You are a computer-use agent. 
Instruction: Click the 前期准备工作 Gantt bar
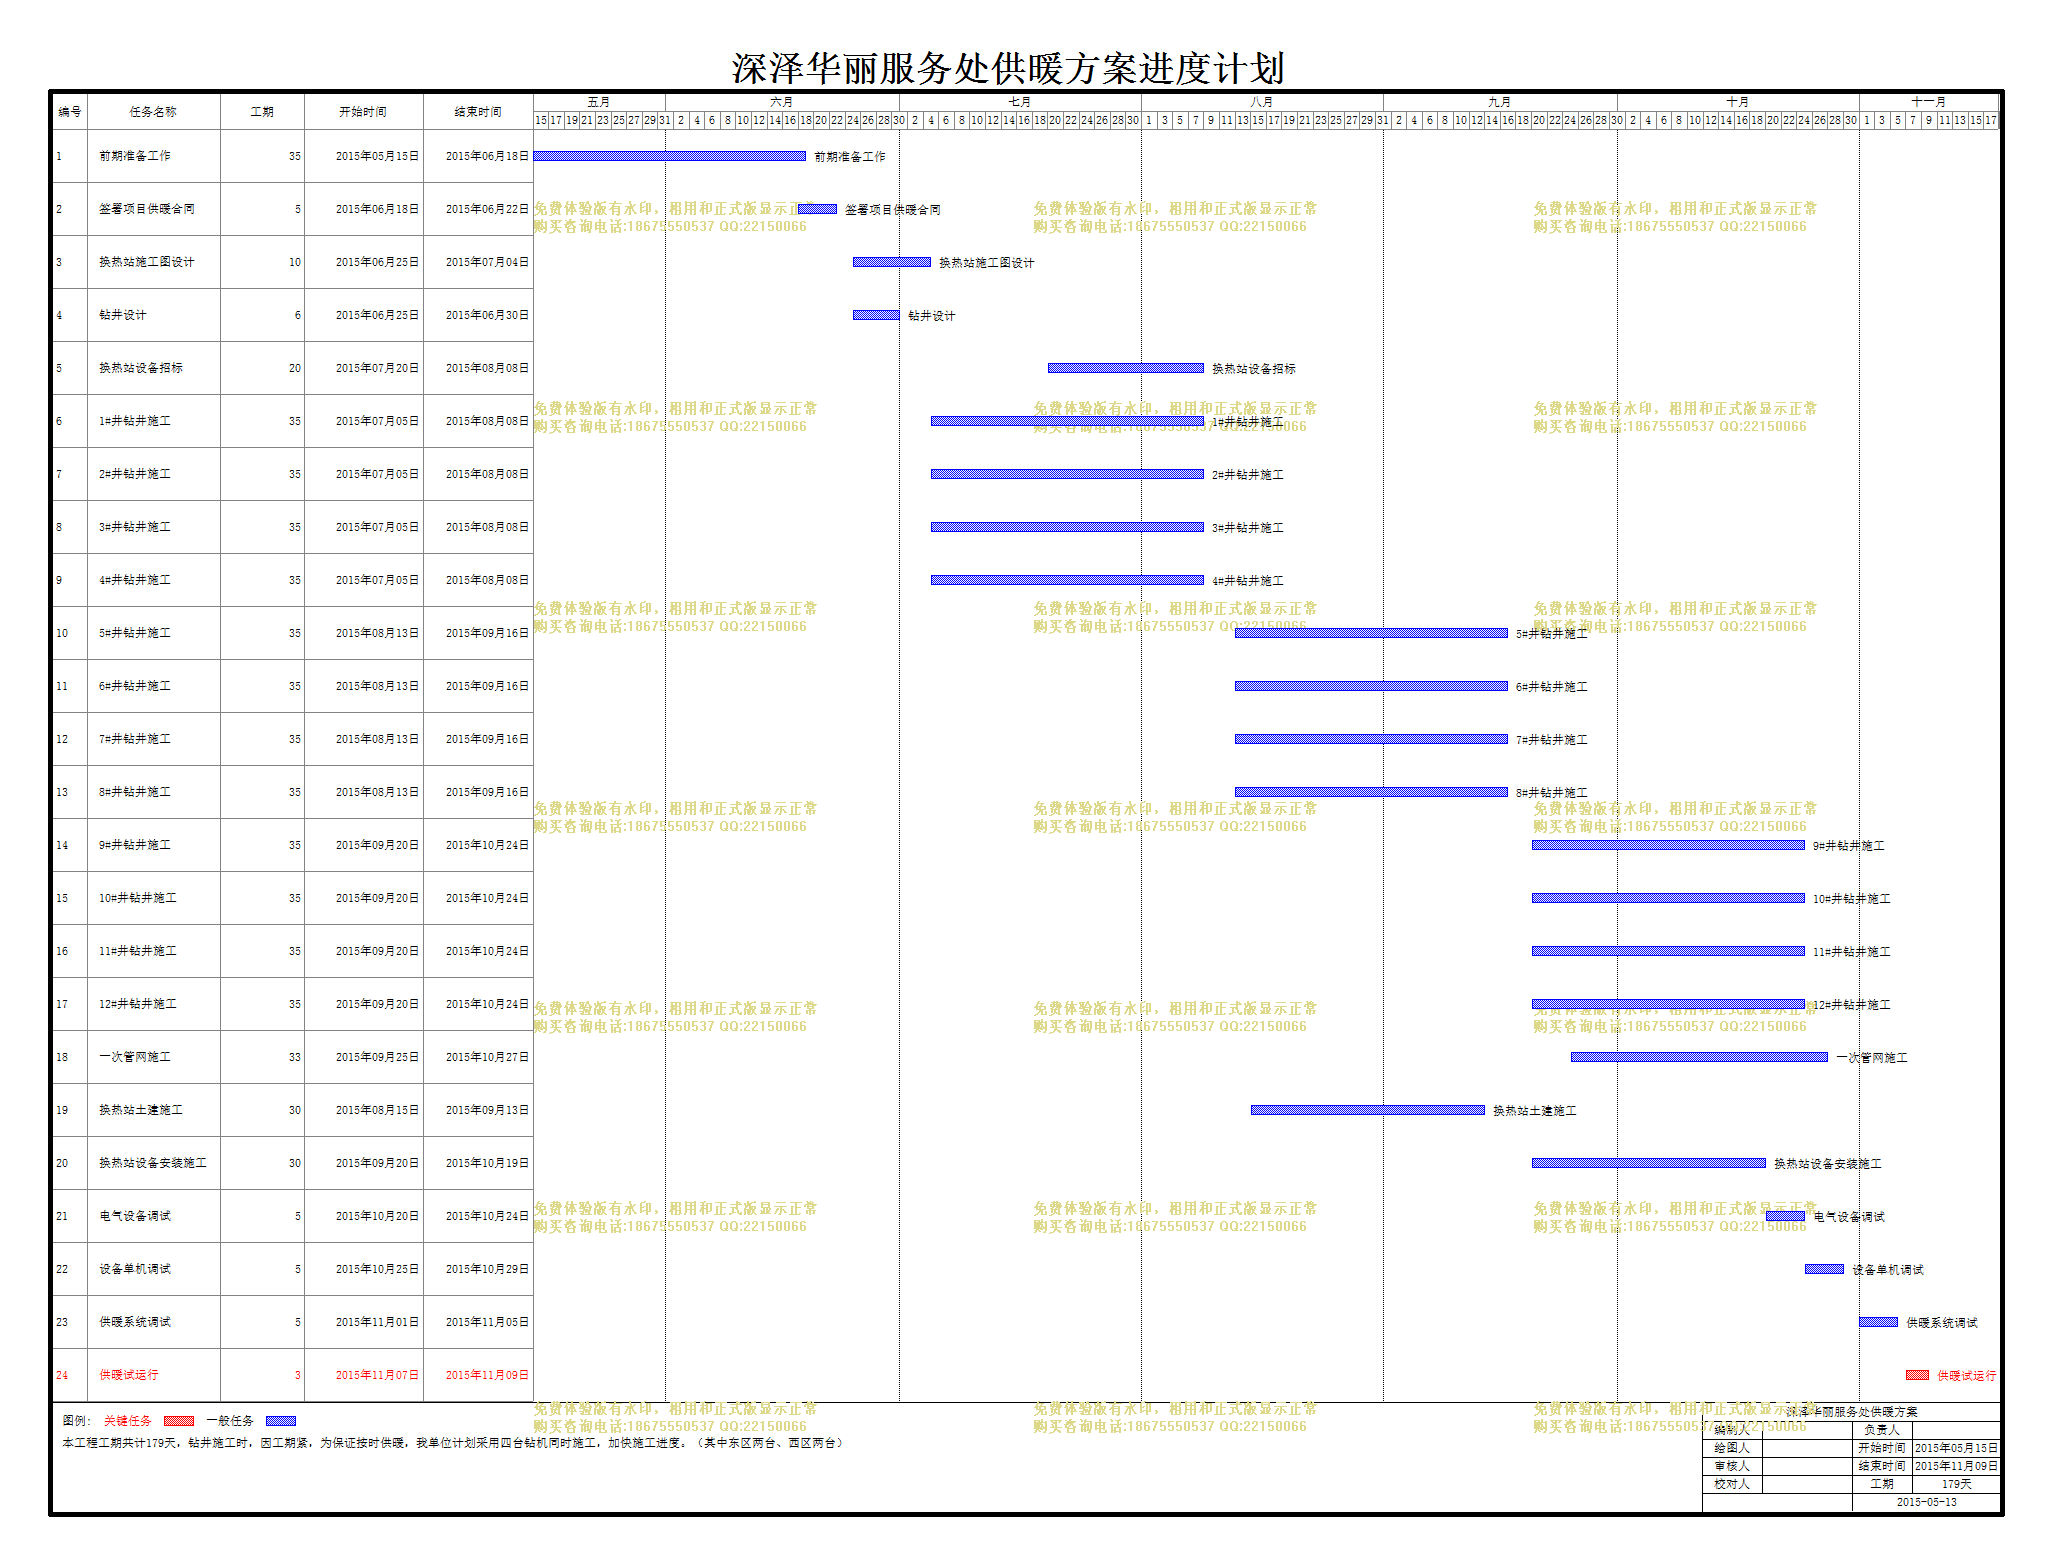tap(669, 156)
